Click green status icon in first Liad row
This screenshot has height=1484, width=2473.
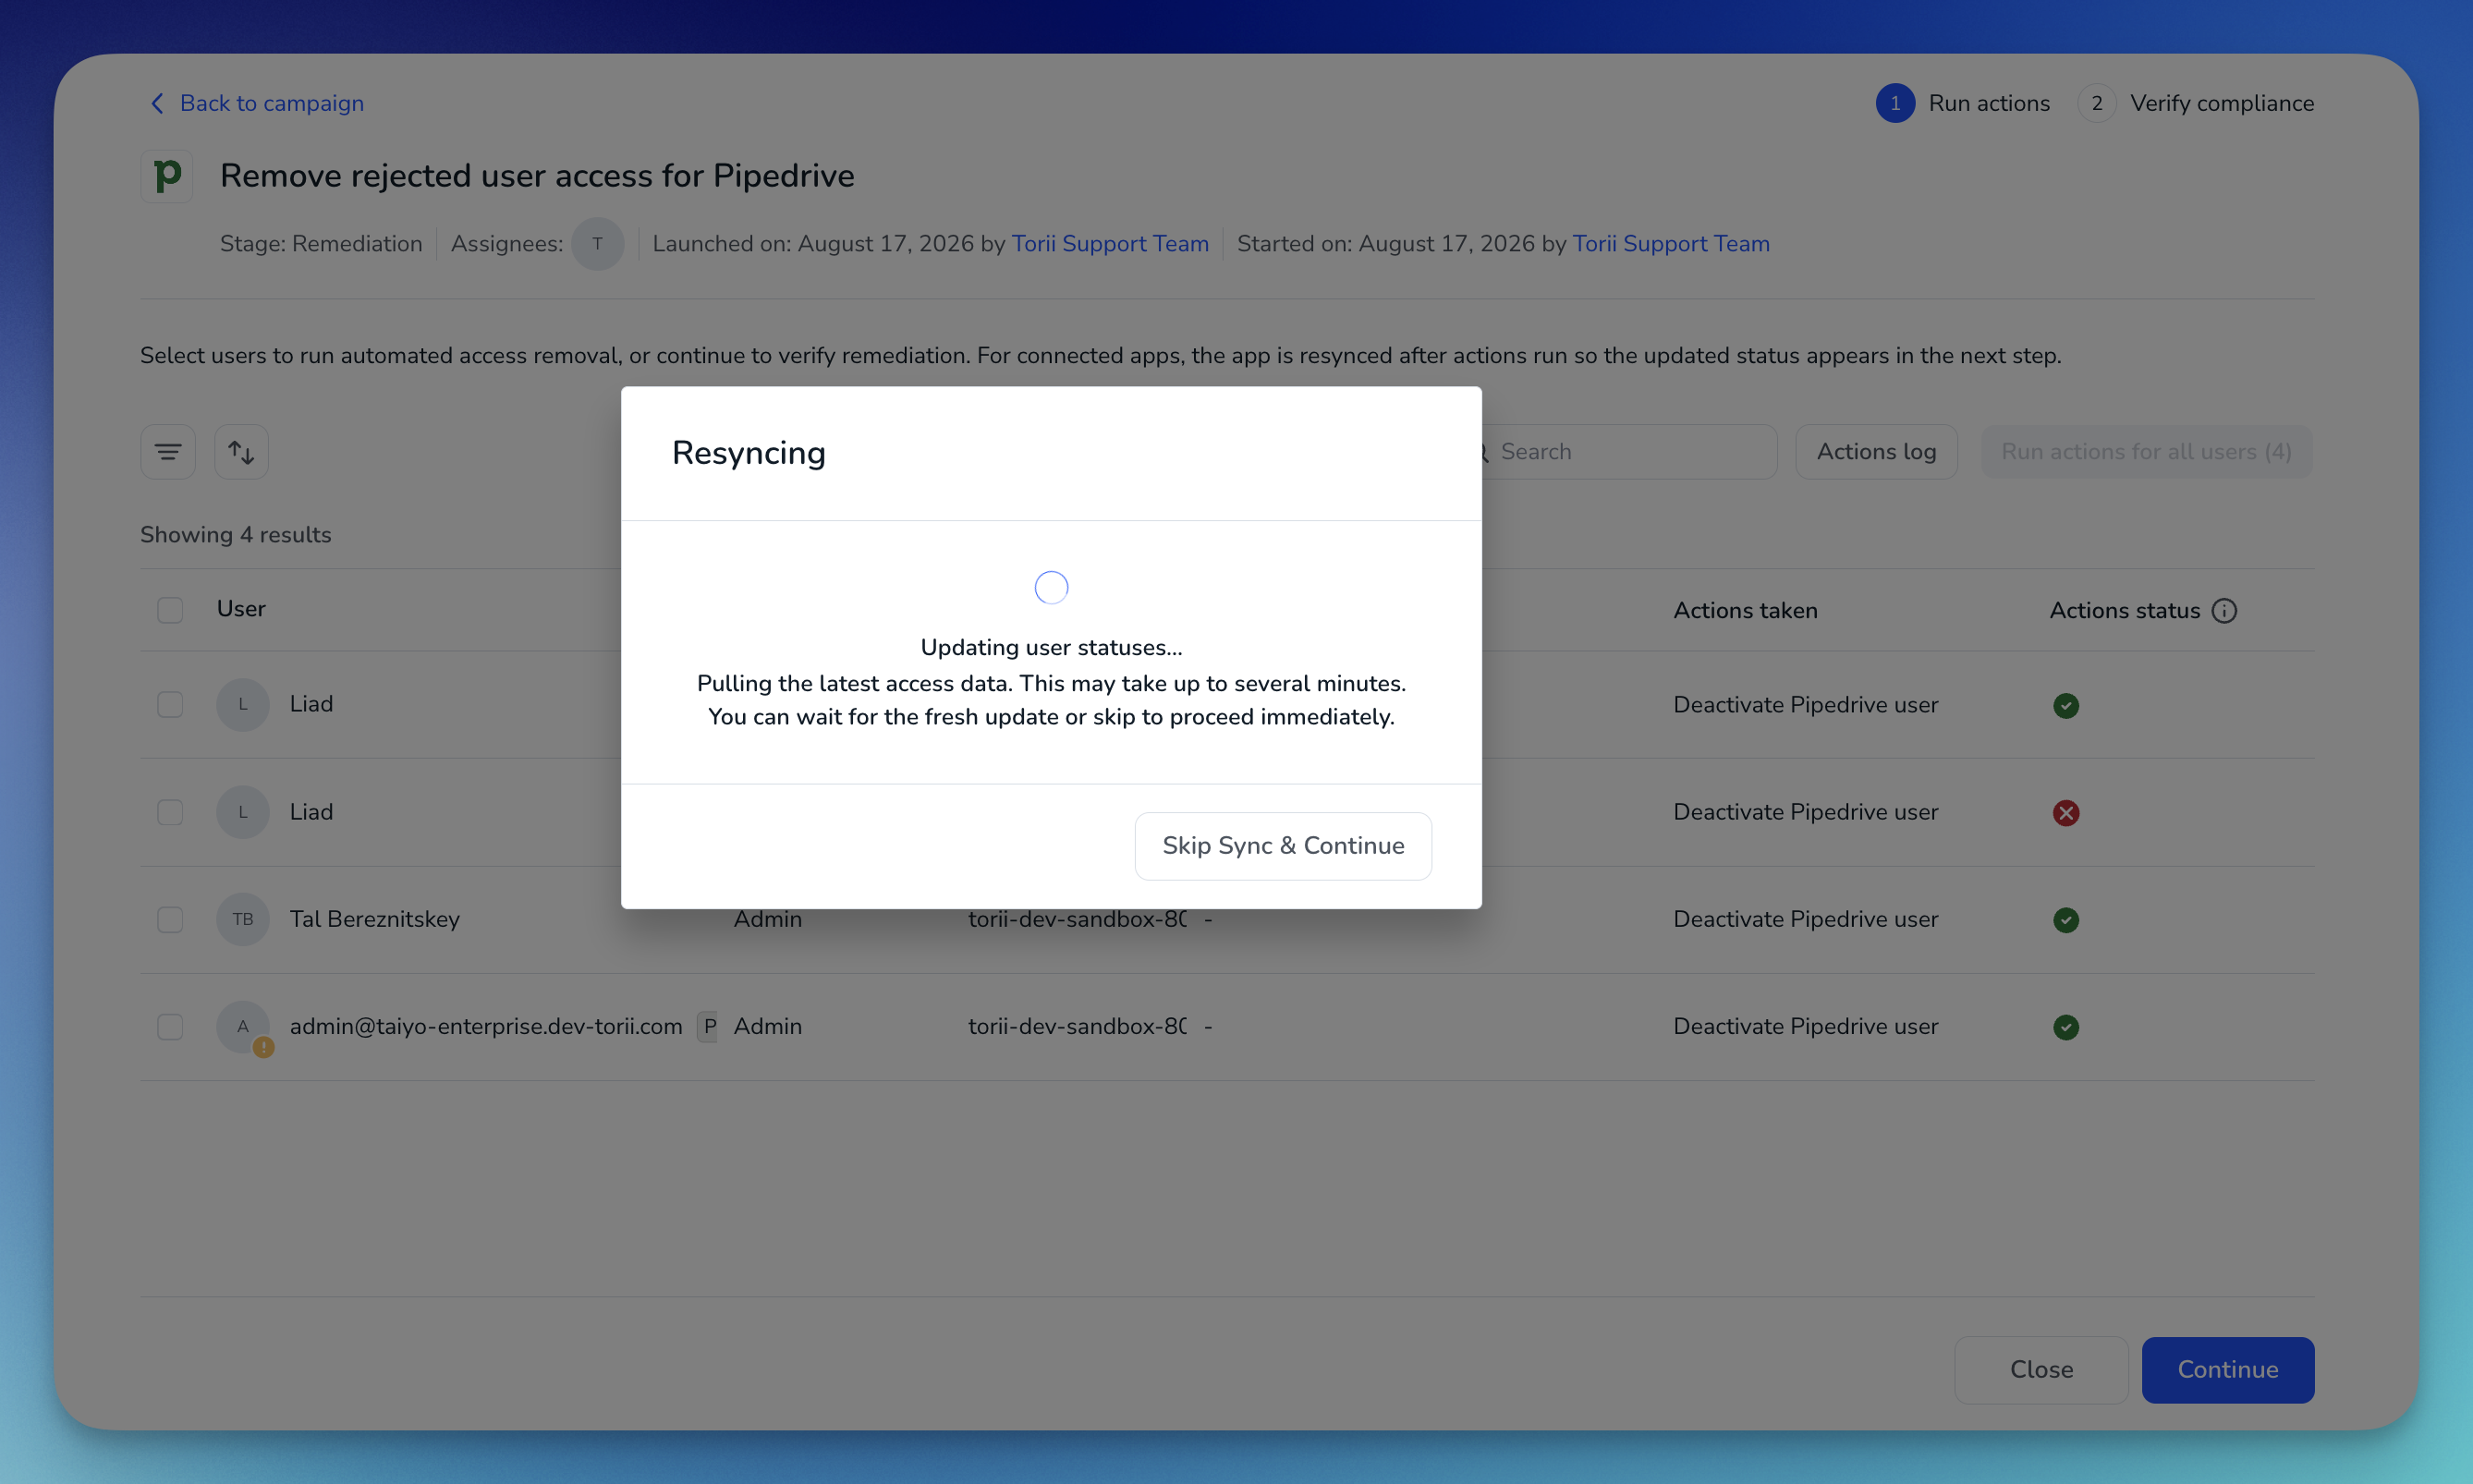[2066, 706]
